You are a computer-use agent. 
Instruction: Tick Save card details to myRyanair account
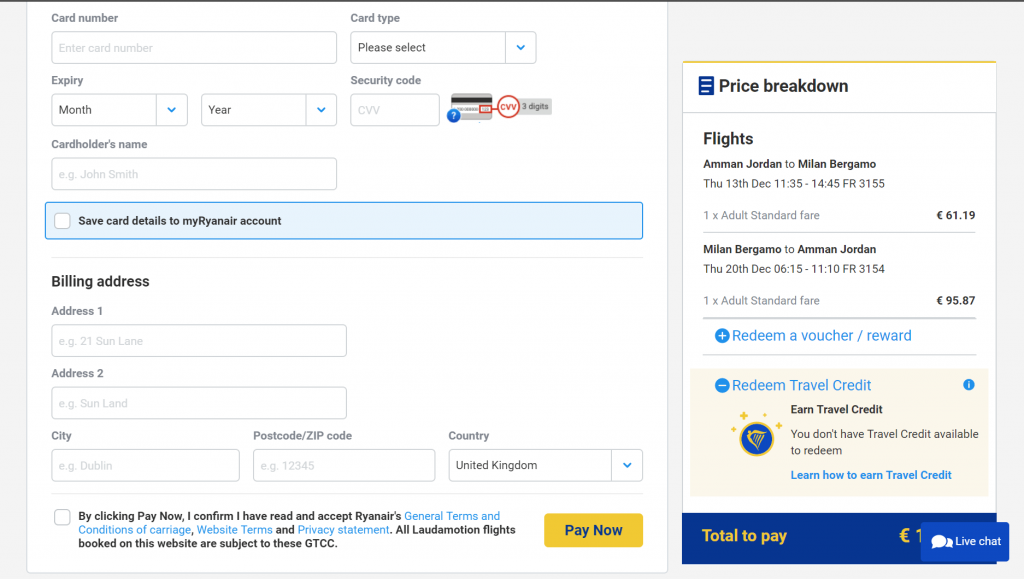click(x=62, y=221)
